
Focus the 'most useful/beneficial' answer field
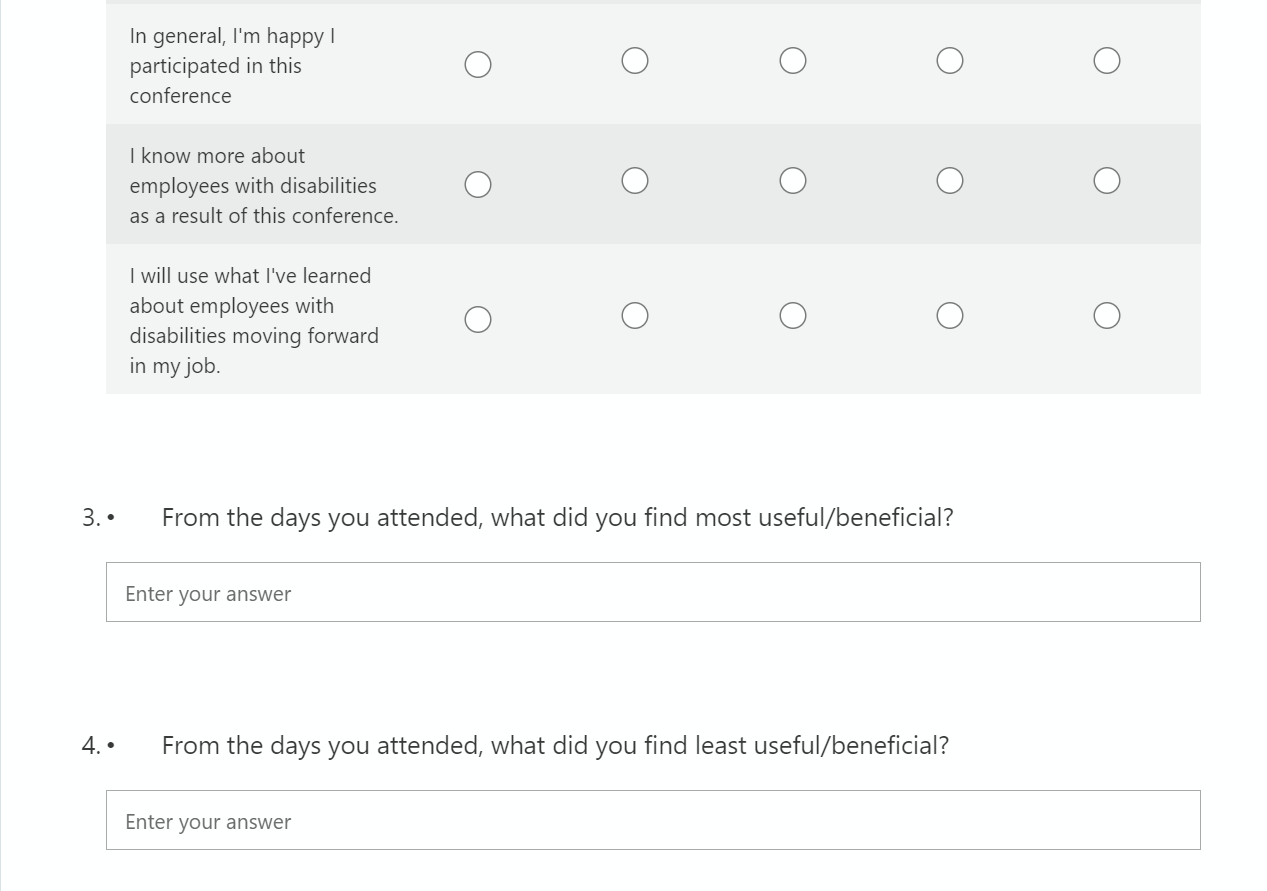point(652,592)
